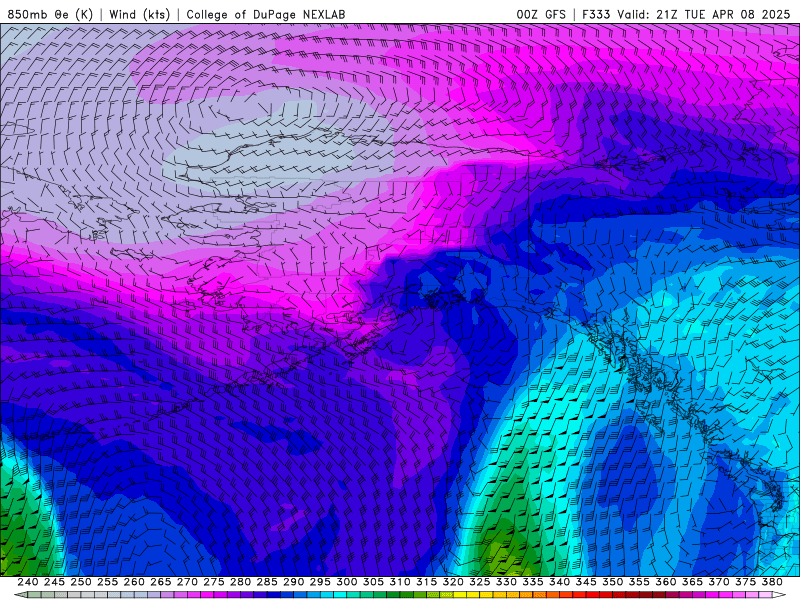Click the 380 value on the legend
The width and height of the screenshot is (800, 600).
coord(772,582)
